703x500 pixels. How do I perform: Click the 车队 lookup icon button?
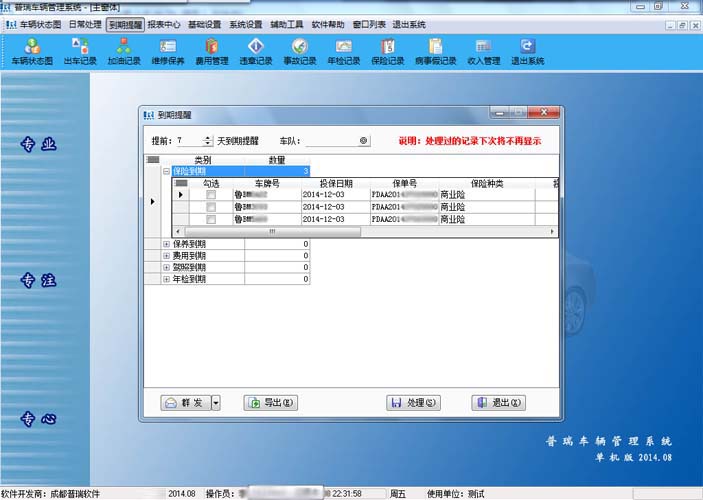tap(364, 141)
